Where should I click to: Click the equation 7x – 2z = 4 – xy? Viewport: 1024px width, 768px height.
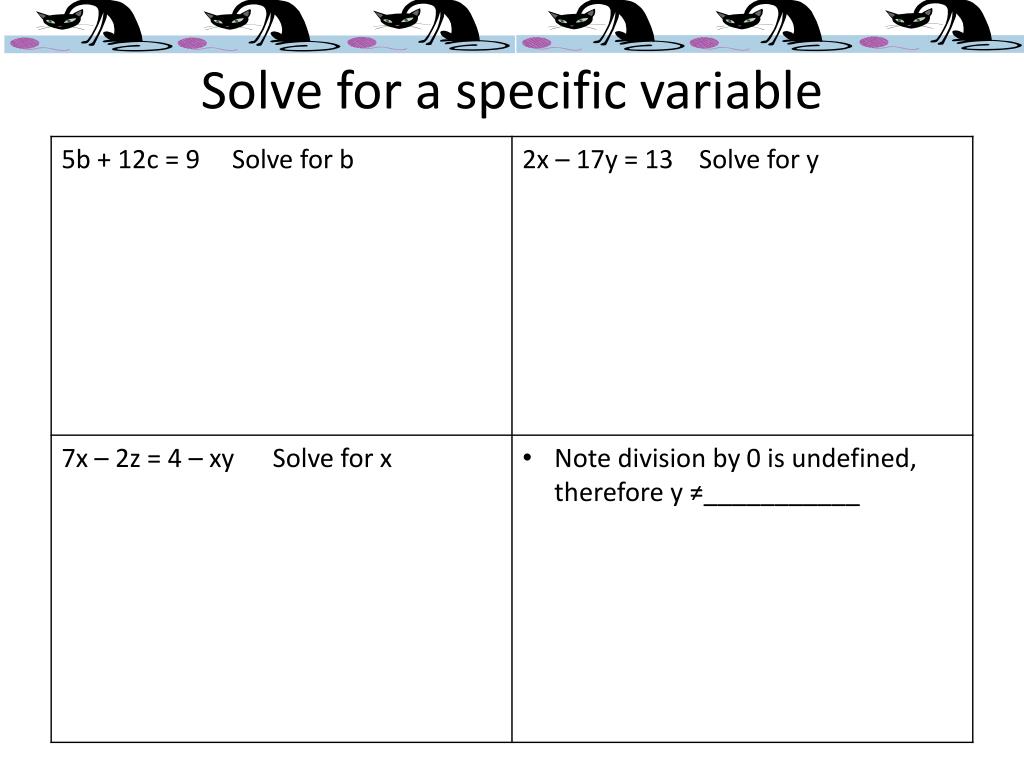coord(148,459)
